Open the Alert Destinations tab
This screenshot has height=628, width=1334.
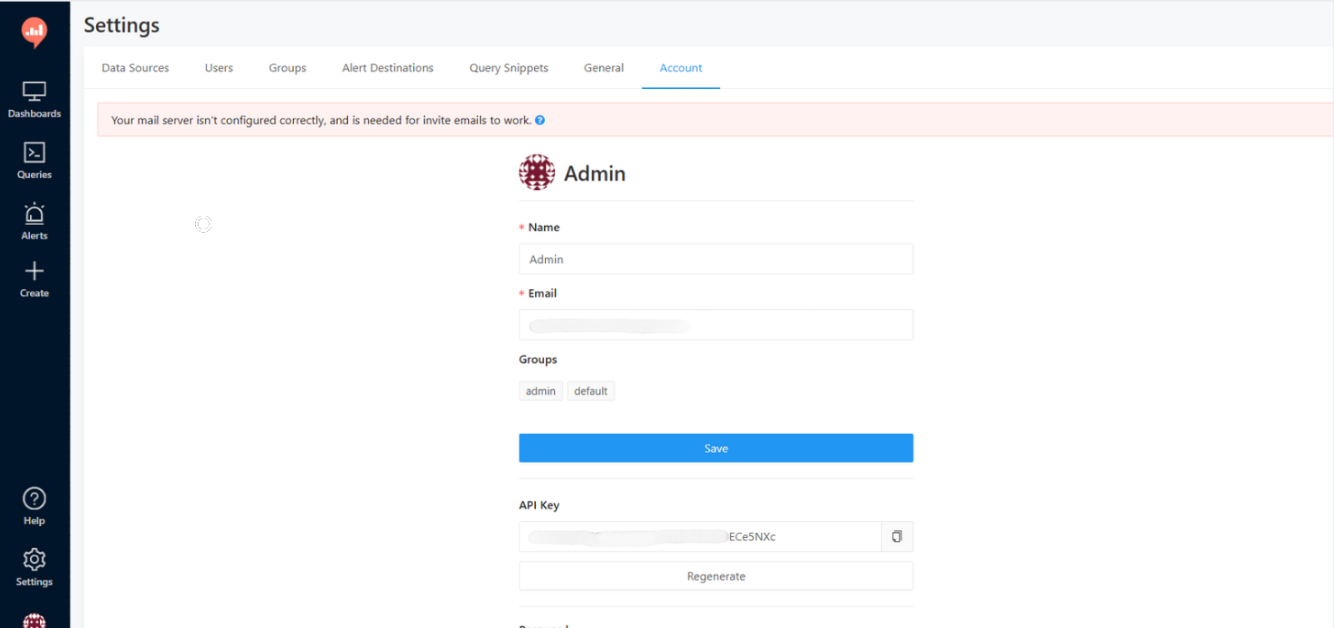(x=387, y=67)
